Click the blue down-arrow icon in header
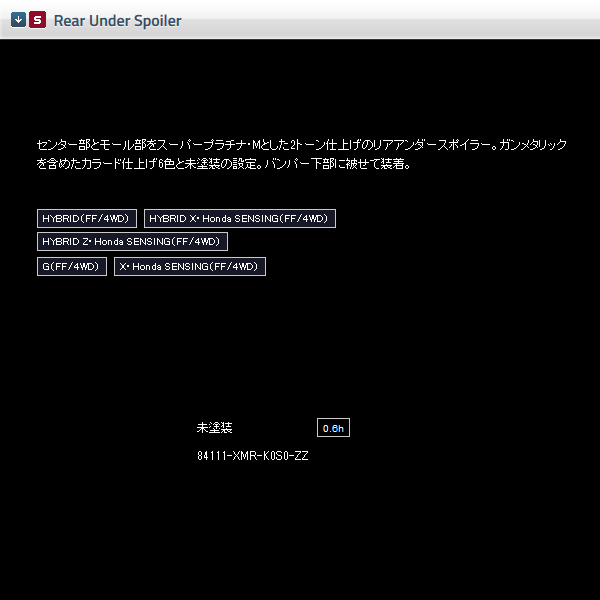Image resolution: width=600 pixels, height=600 pixels. pos(19,20)
